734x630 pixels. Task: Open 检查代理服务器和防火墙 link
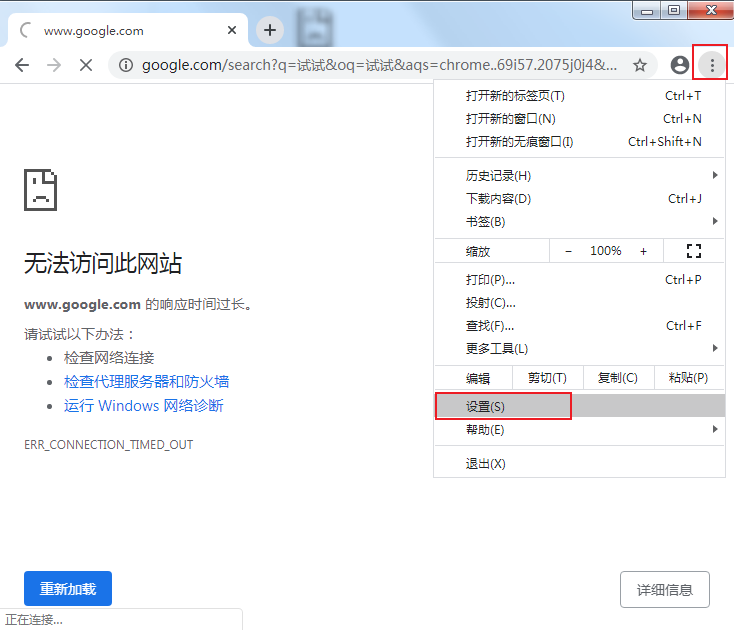click(147, 381)
